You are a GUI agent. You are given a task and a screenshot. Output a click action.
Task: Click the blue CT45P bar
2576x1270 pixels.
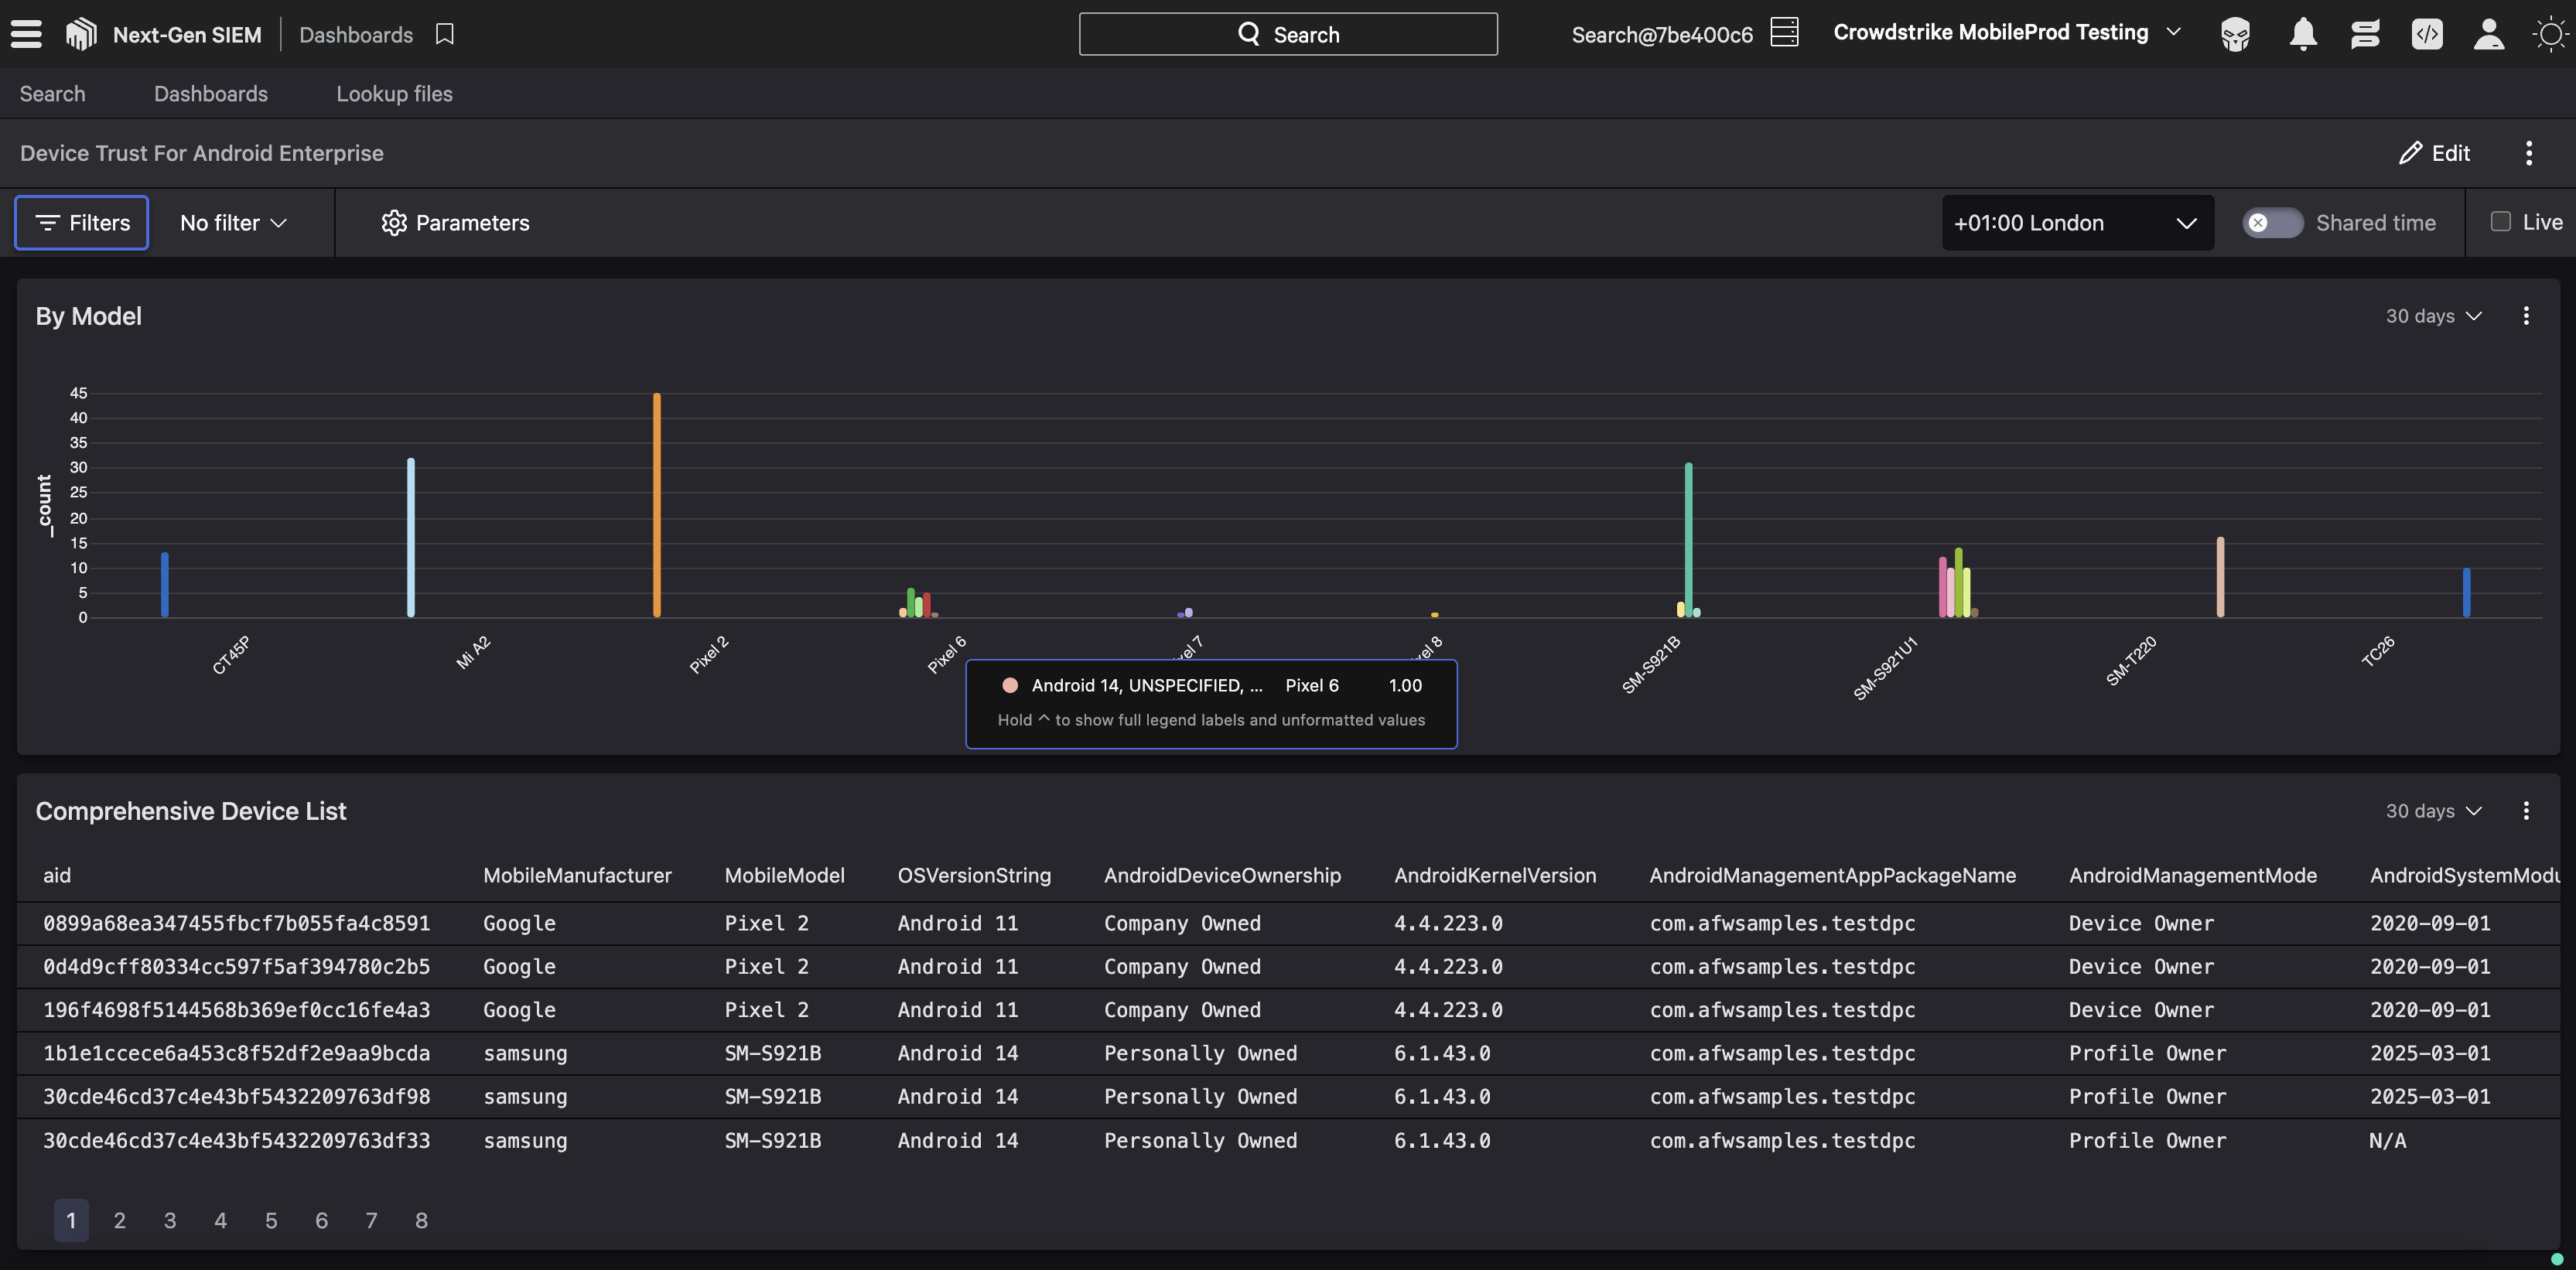[165, 585]
